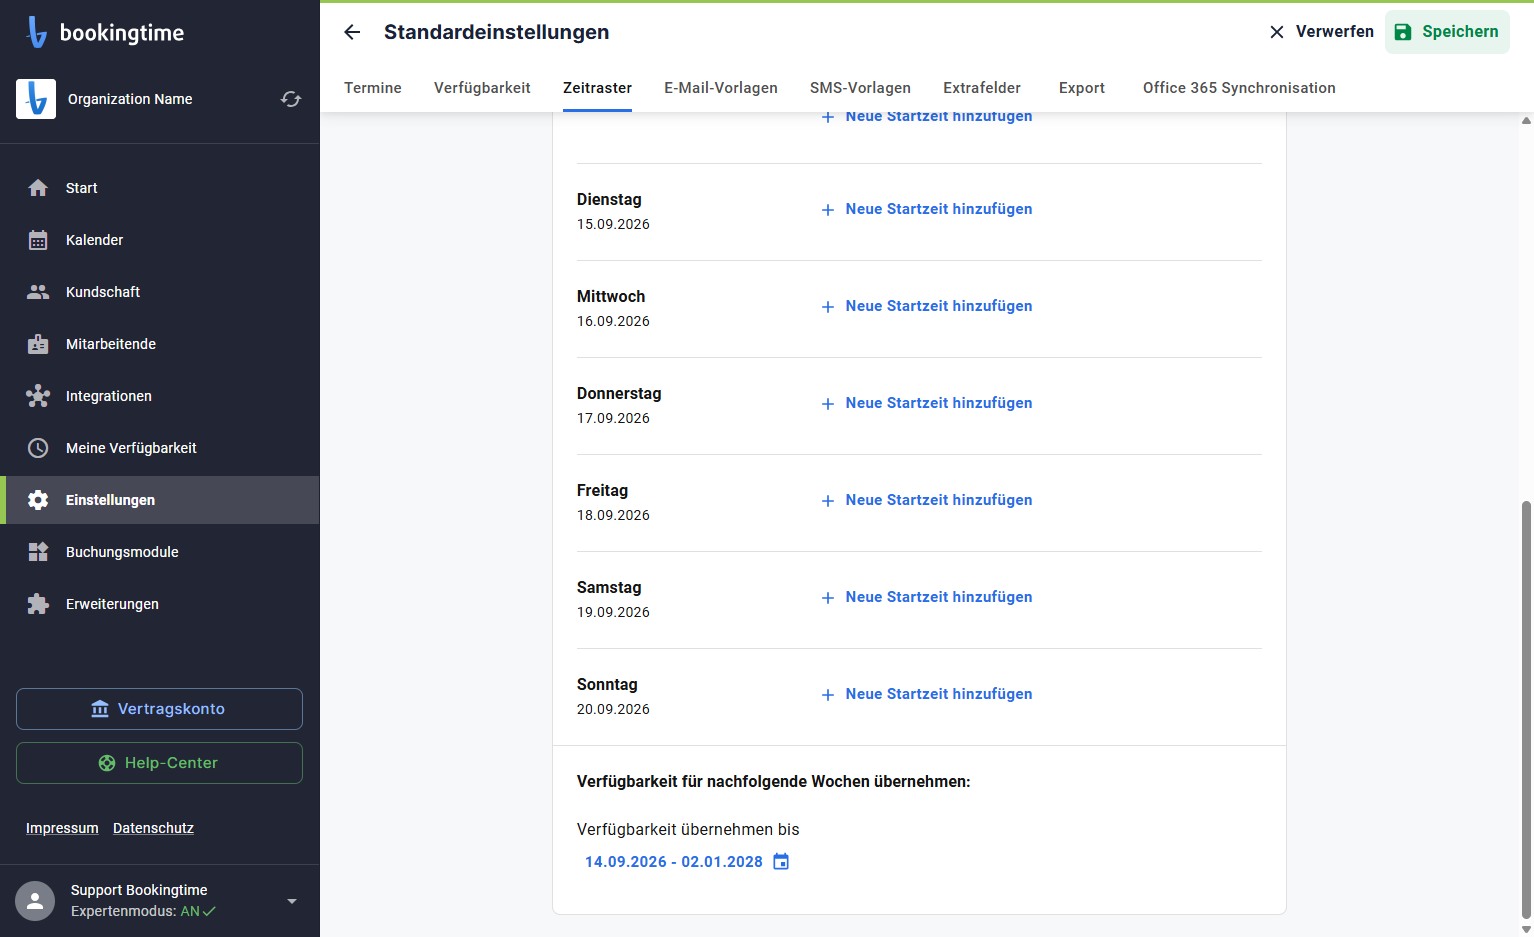Click the Erweiterungen puzzle icon

pyautogui.click(x=38, y=604)
